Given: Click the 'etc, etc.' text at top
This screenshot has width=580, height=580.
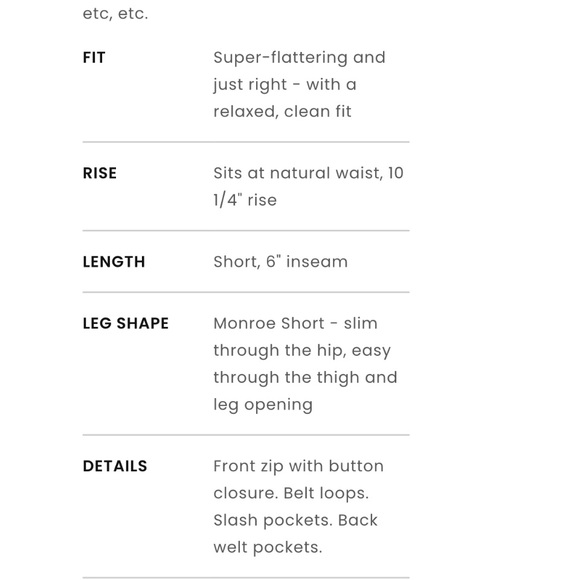Looking at the screenshot, I should tap(115, 14).
